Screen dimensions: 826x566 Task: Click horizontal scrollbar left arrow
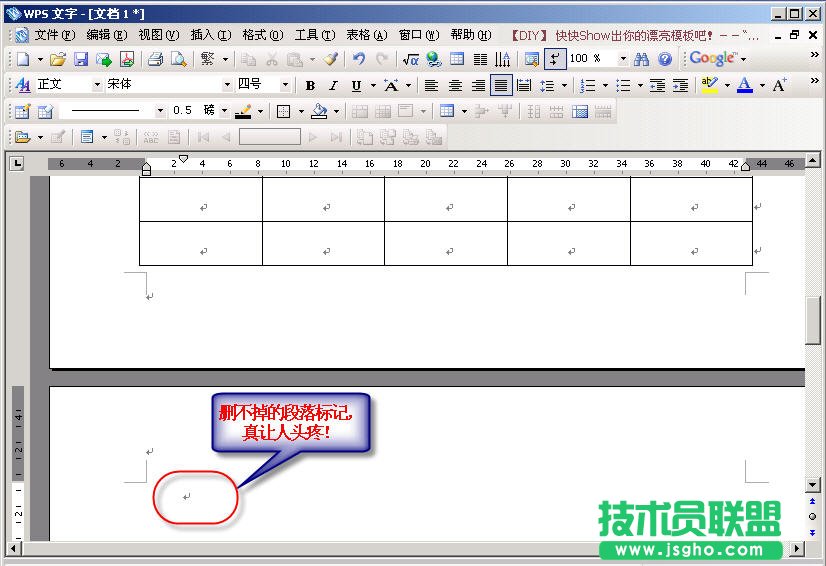(x=13, y=549)
